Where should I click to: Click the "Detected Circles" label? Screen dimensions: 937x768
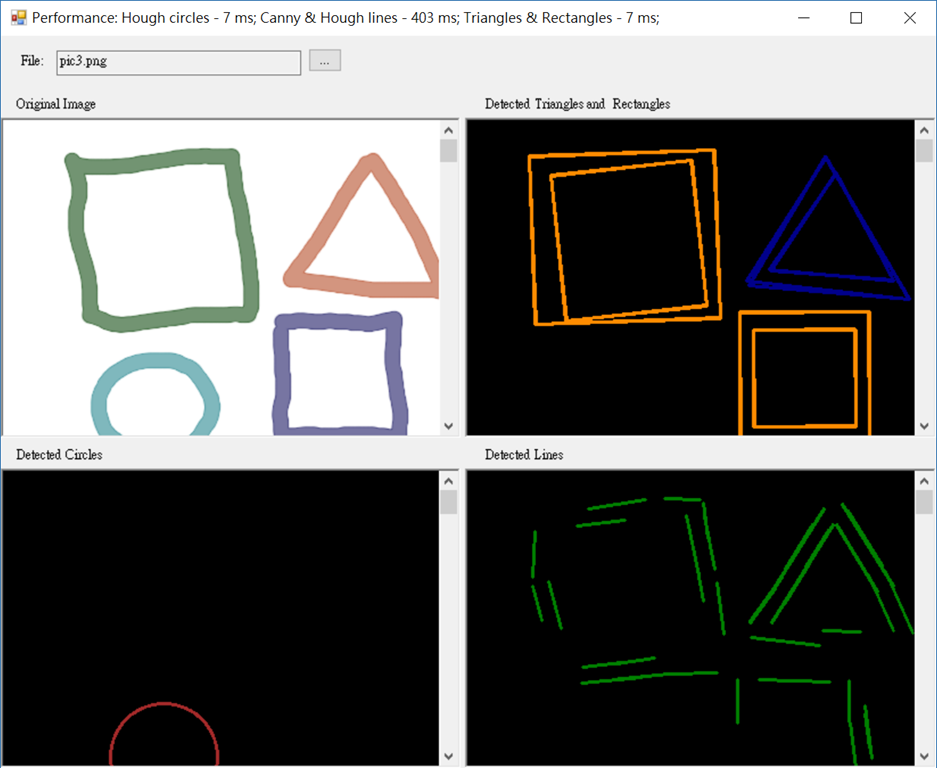pos(59,455)
